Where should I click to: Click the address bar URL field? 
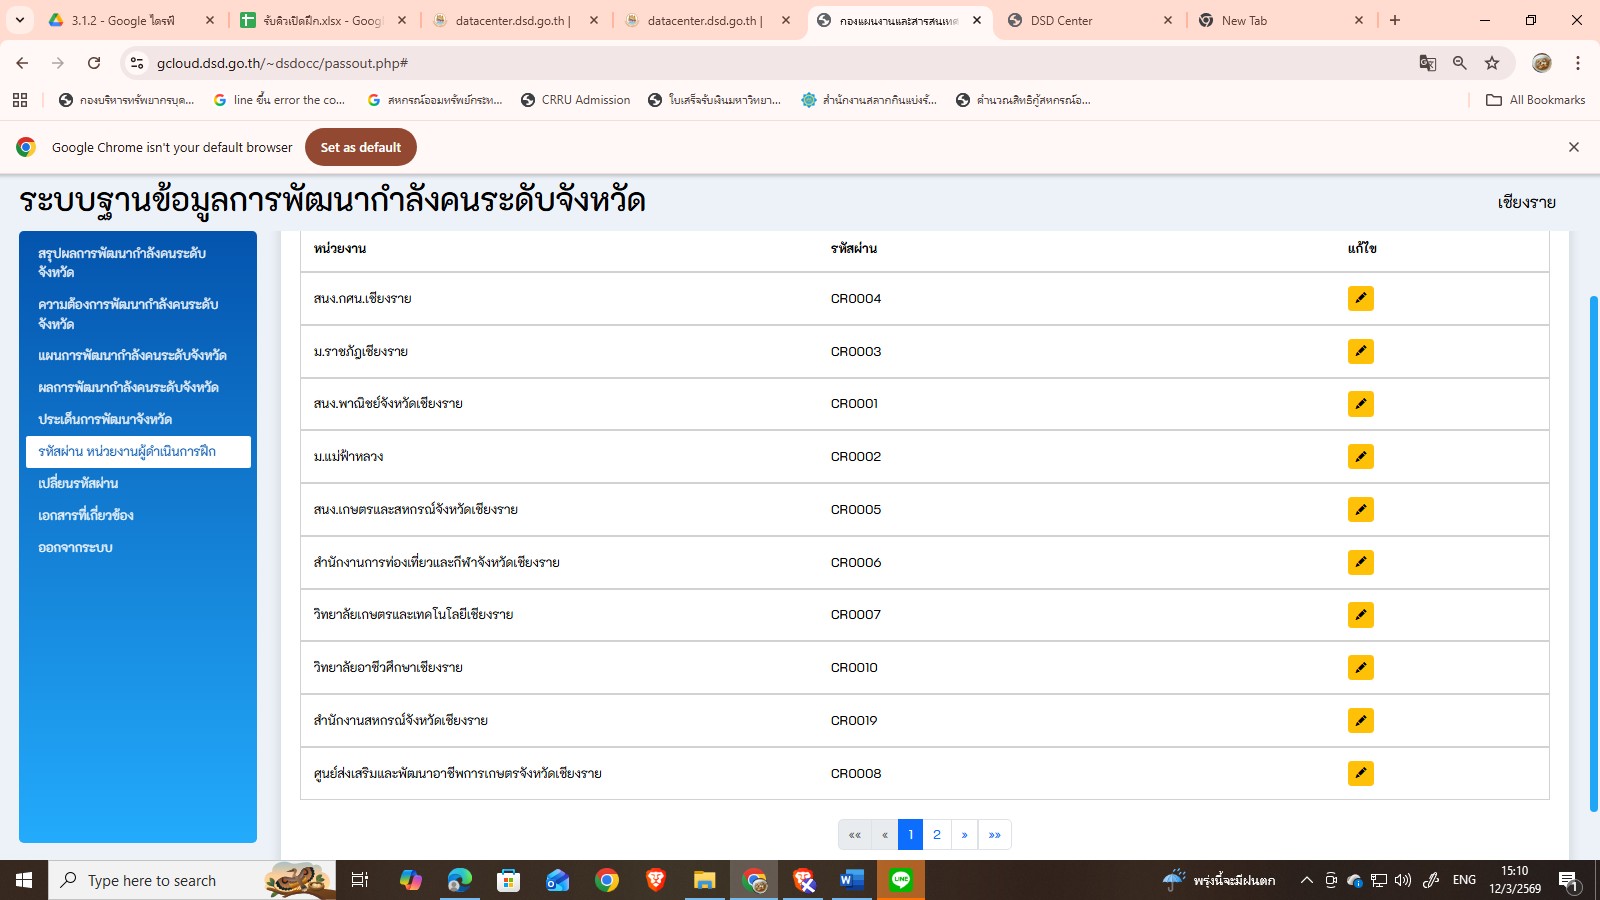pos(700,63)
